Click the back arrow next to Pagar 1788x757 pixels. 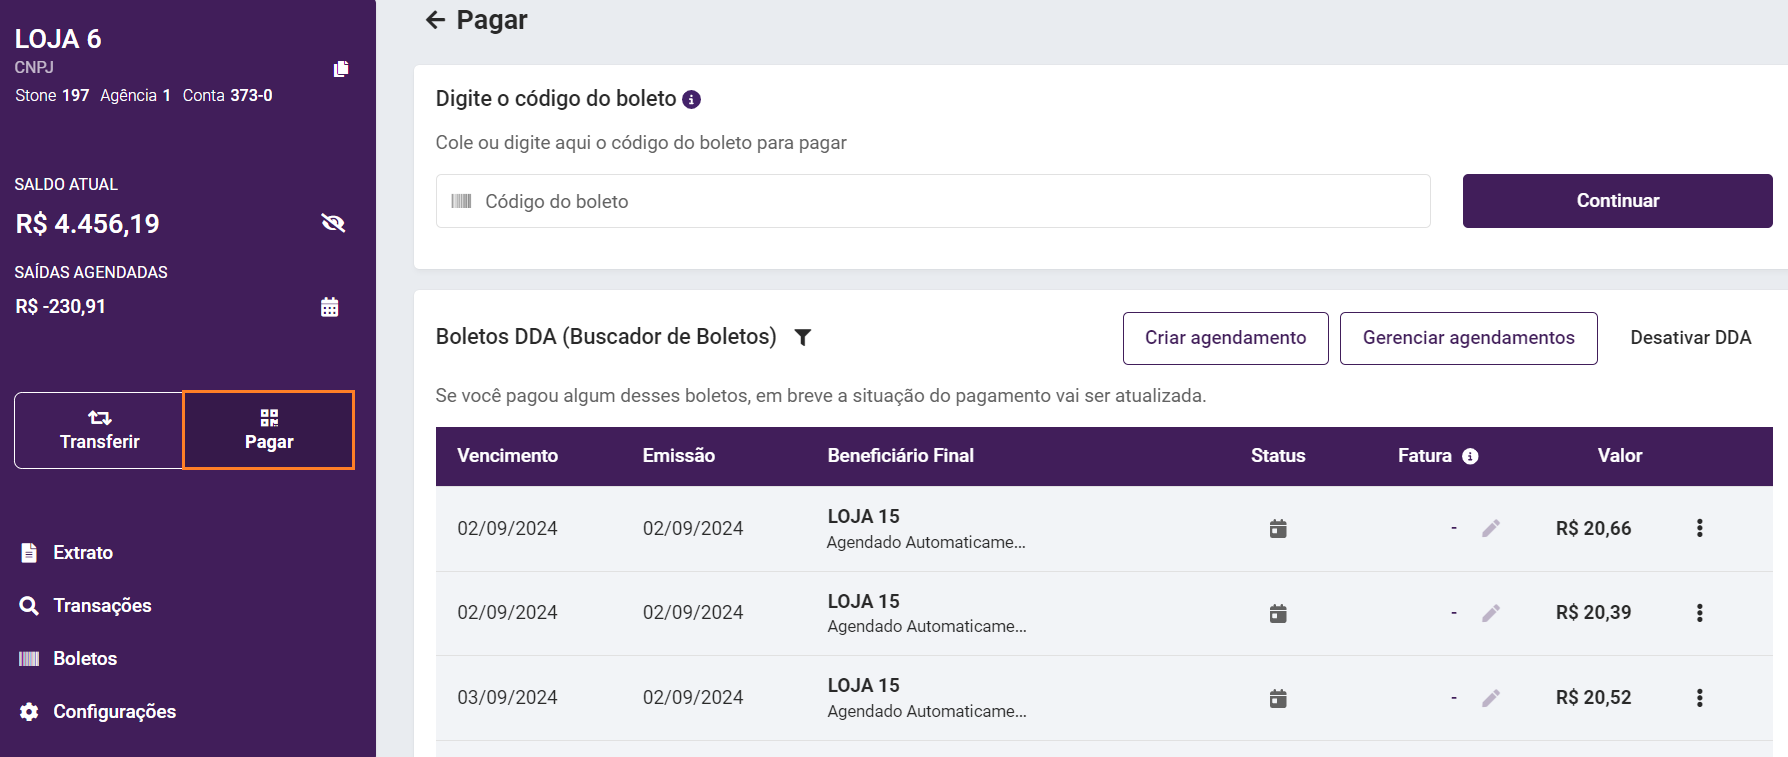pos(435,20)
